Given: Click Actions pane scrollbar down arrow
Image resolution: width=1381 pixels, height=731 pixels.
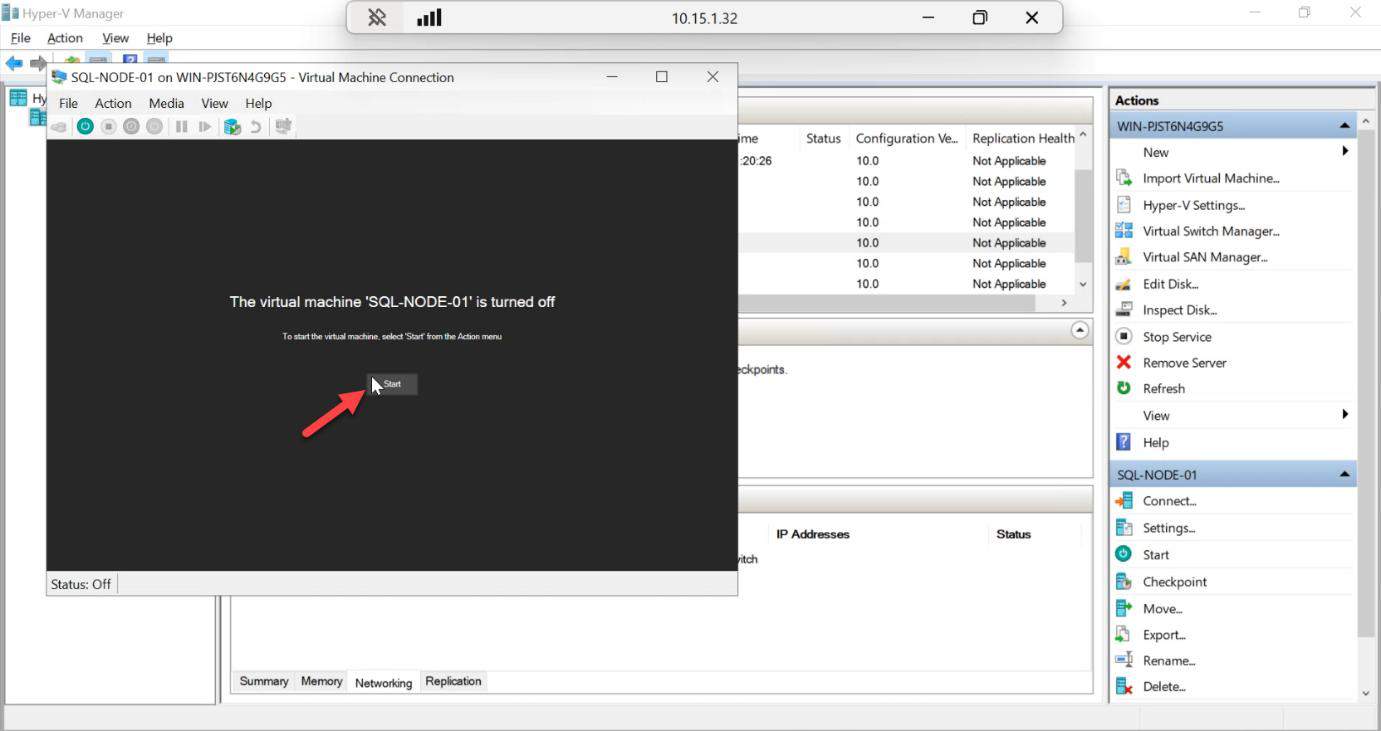Looking at the screenshot, I should coord(1366,693).
